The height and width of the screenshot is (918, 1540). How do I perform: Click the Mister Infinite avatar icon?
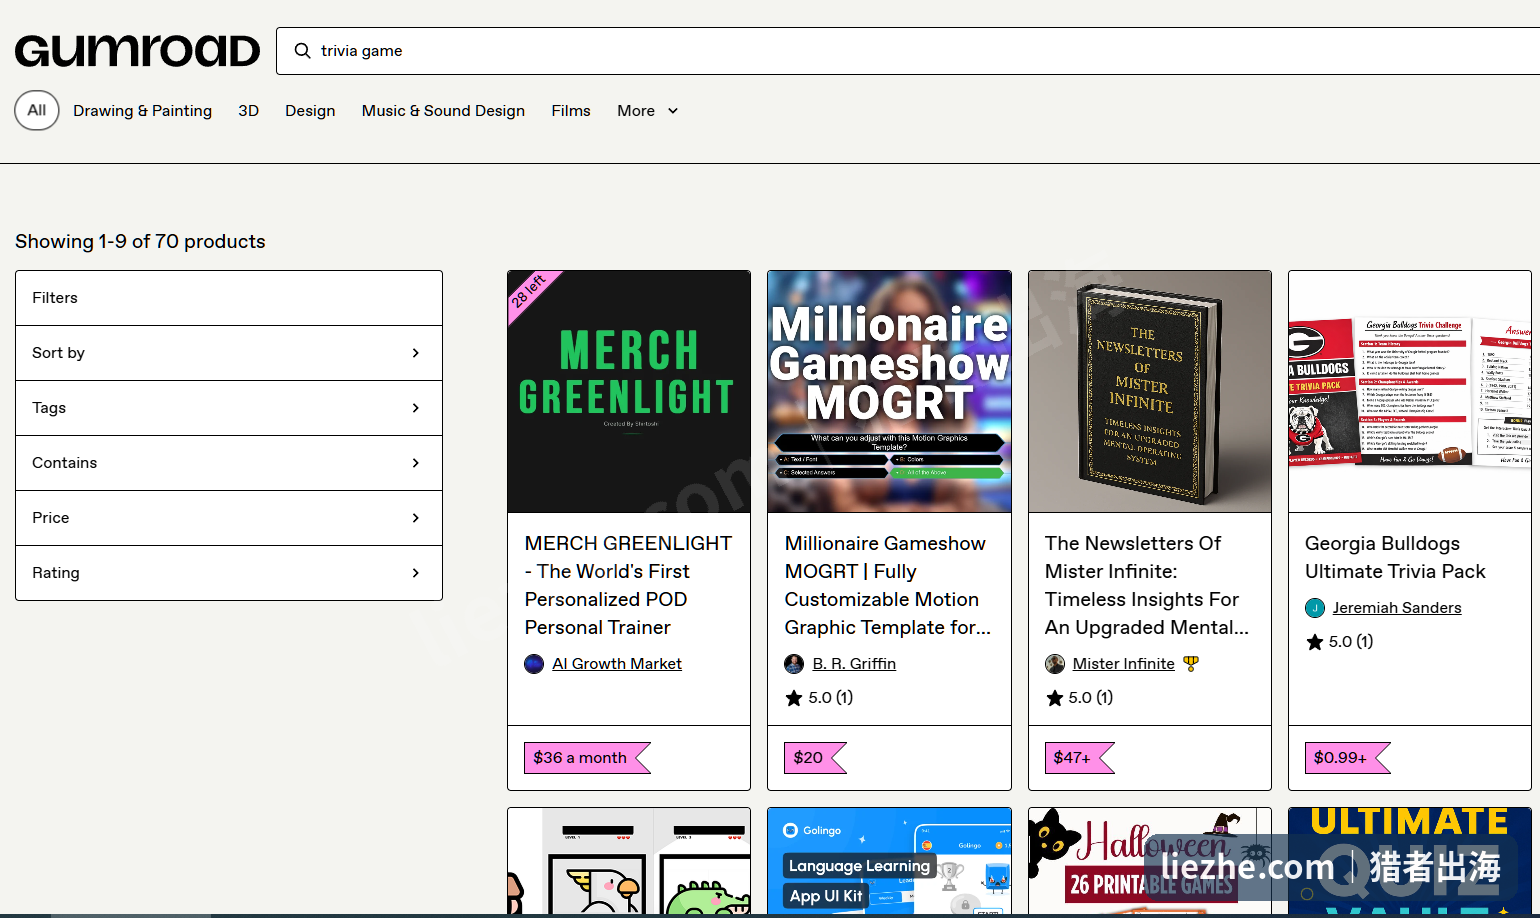coord(1055,664)
